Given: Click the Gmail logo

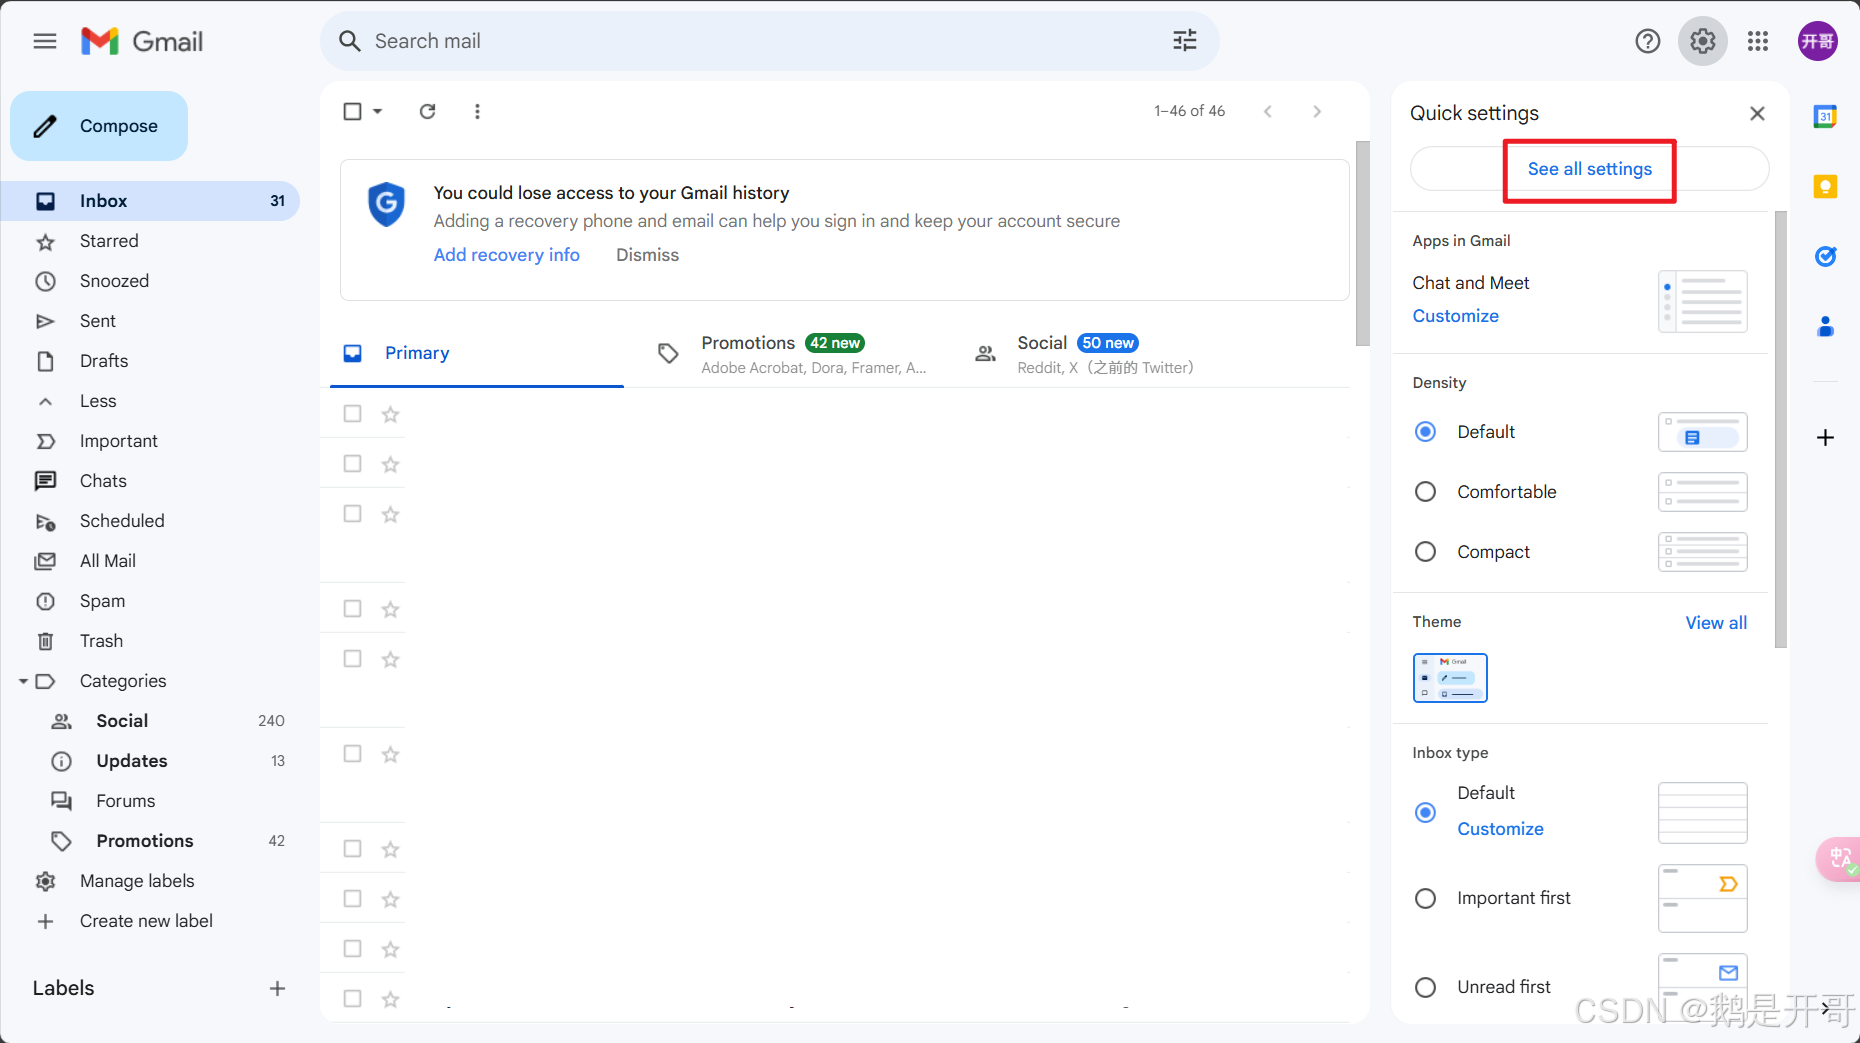Looking at the screenshot, I should coord(142,41).
